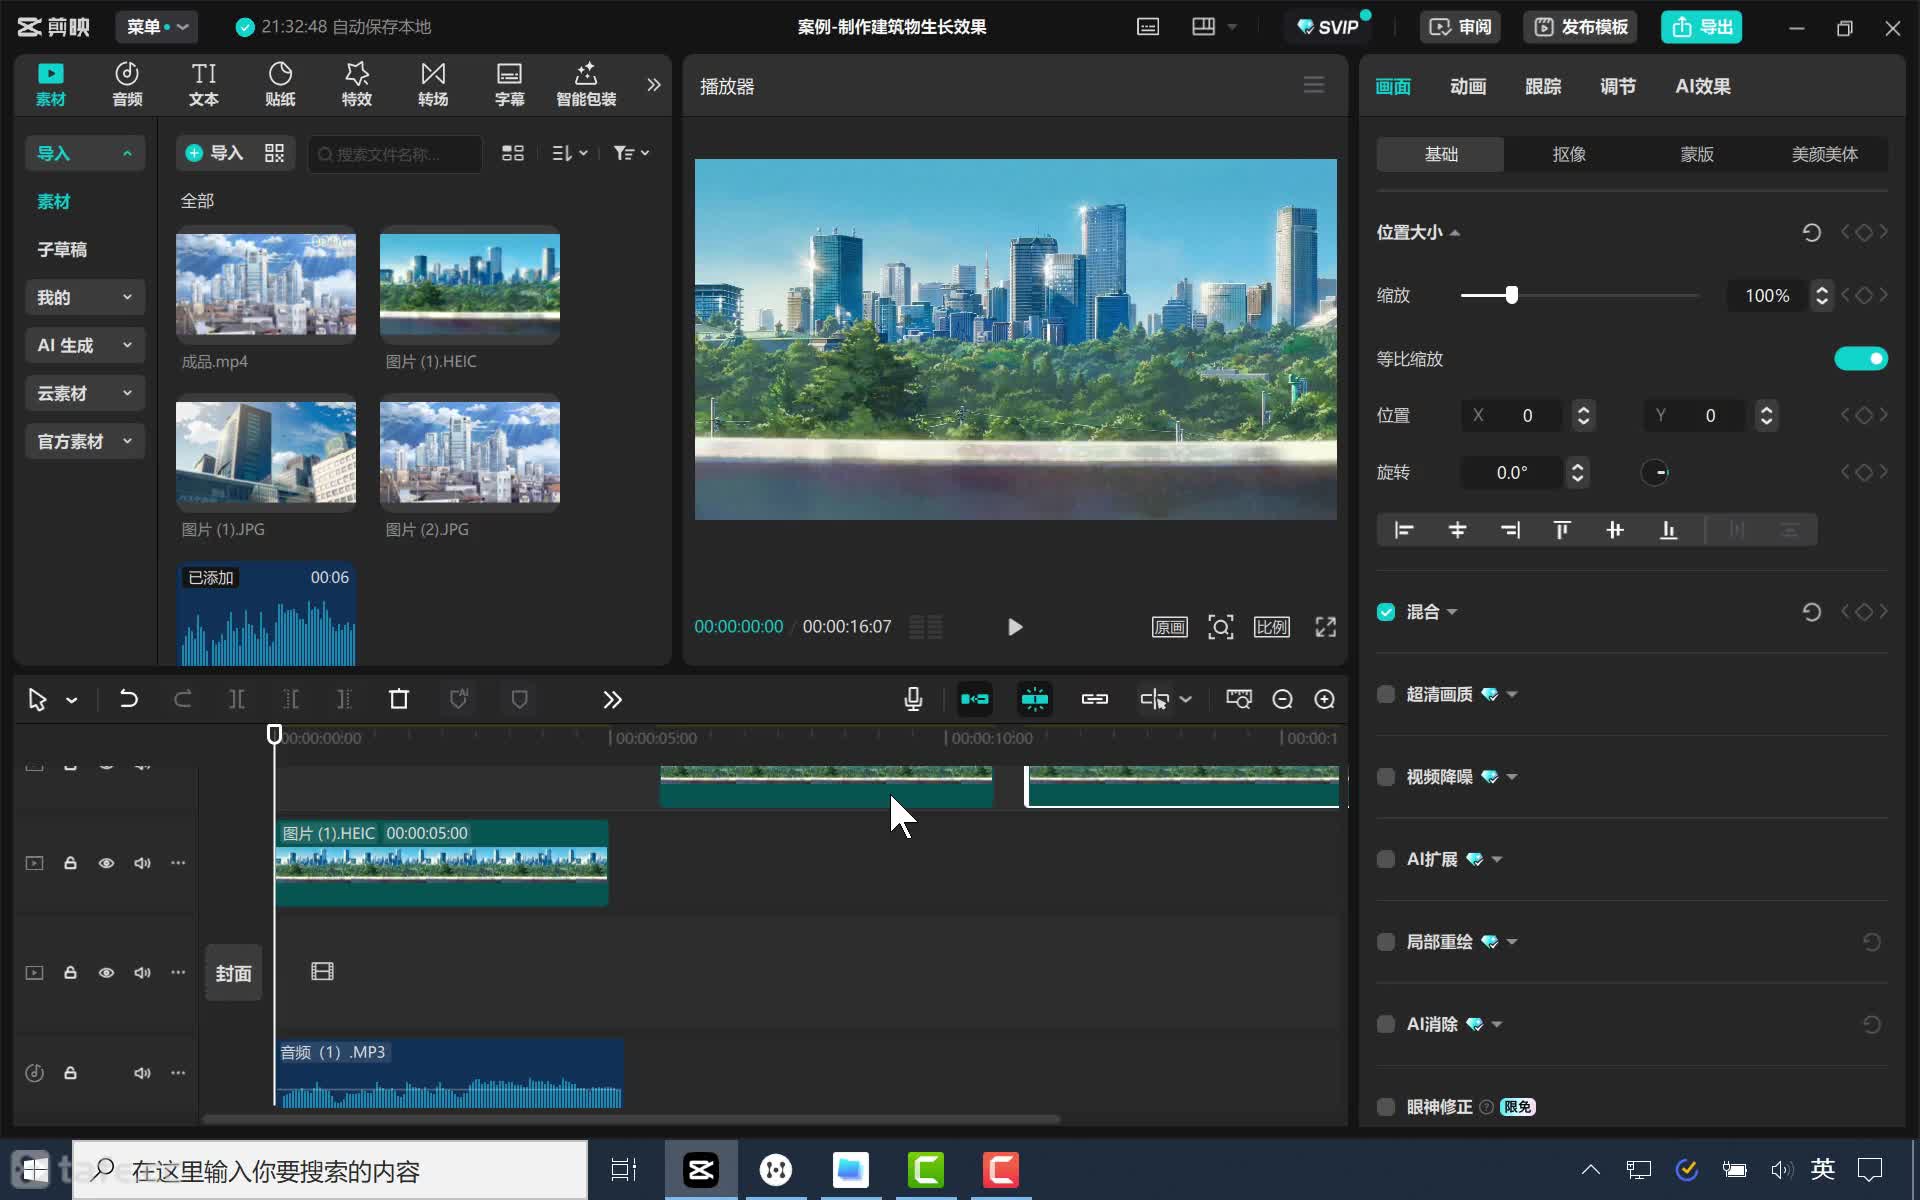Switch to the AI效果 tab

[x=1703, y=86]
